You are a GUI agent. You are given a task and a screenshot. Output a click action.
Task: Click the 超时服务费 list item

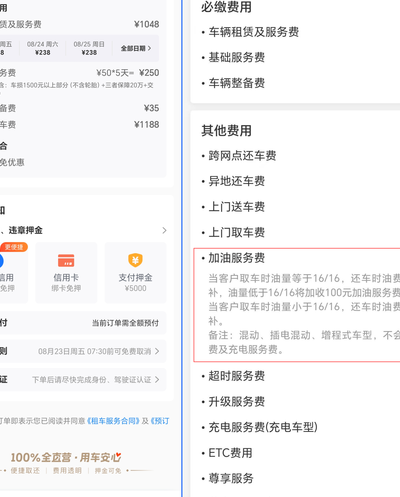237,376
